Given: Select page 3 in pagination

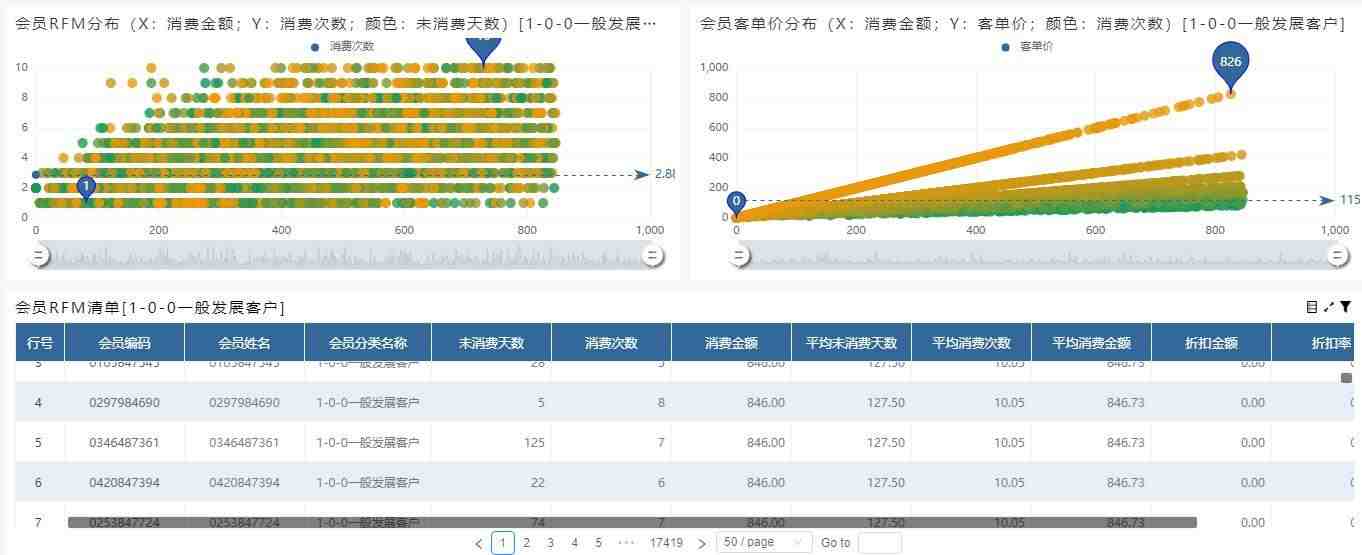Looking at the screenshot, I should click(550, 543).
